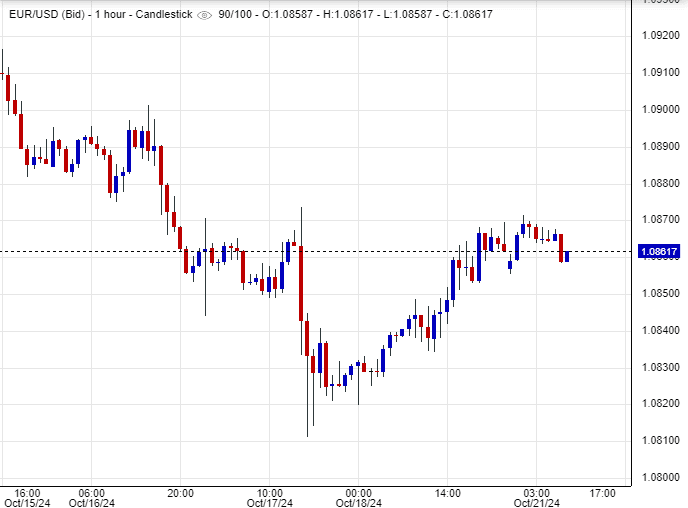
Task: Click the 14:00 time axis label
Action: pos(447,492)
